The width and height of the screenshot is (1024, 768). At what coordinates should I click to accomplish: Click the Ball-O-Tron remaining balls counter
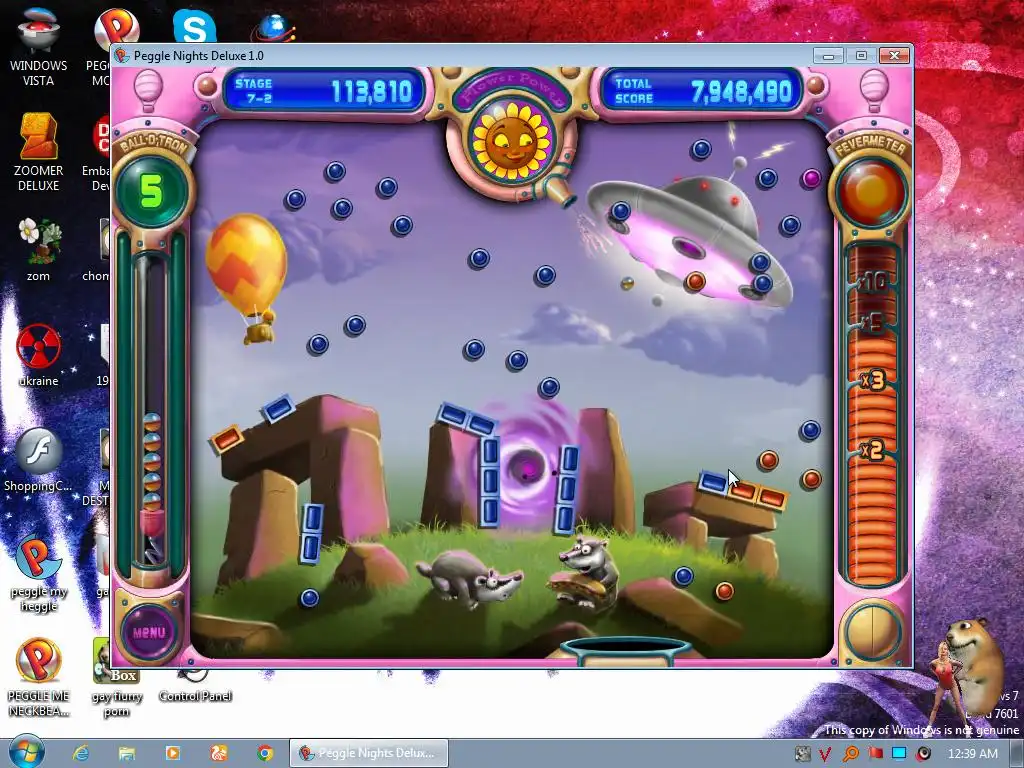point(151,191)
